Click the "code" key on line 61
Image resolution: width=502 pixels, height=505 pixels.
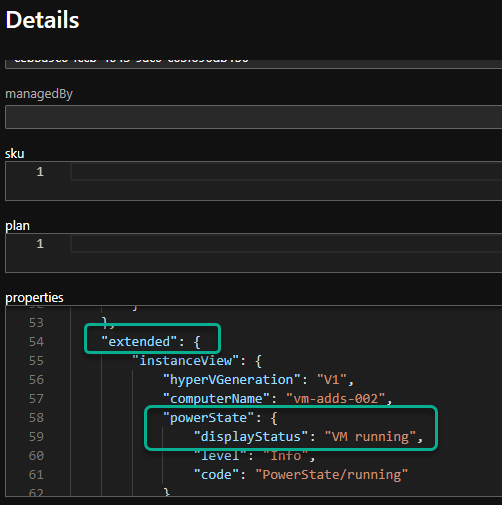click(x=216, y=475)
